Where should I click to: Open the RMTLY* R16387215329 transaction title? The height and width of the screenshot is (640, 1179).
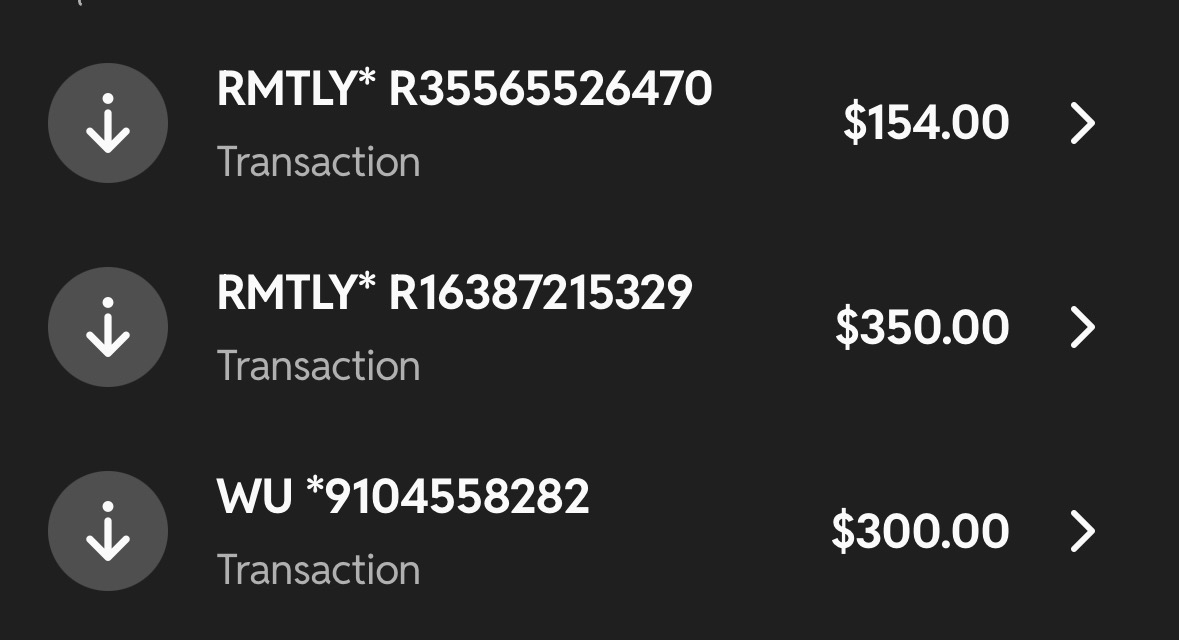coord(454,293)
